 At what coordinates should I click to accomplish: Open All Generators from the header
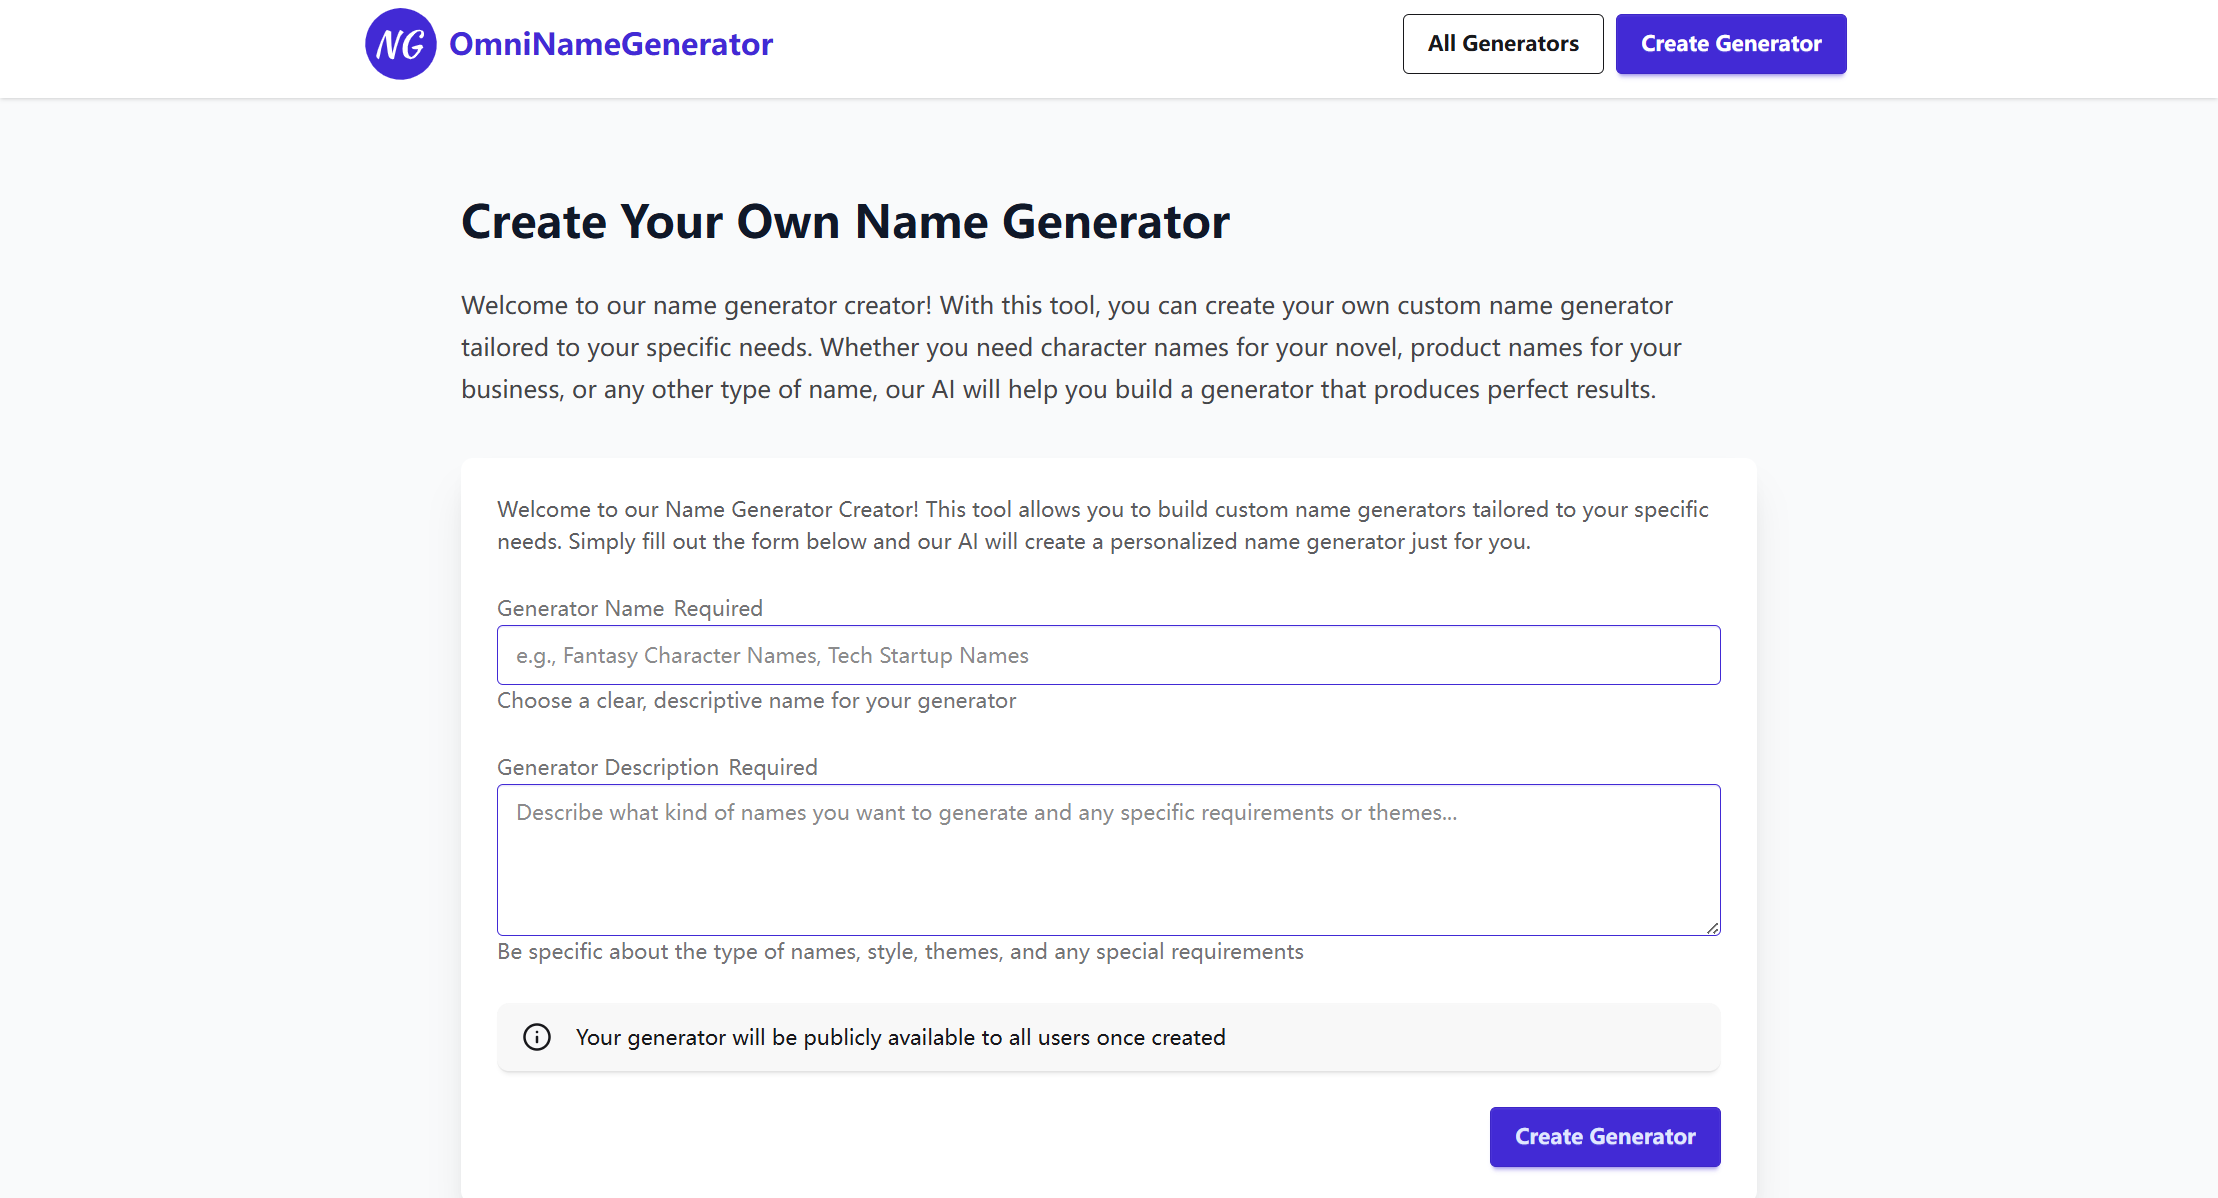click(x=1503, y=43)
